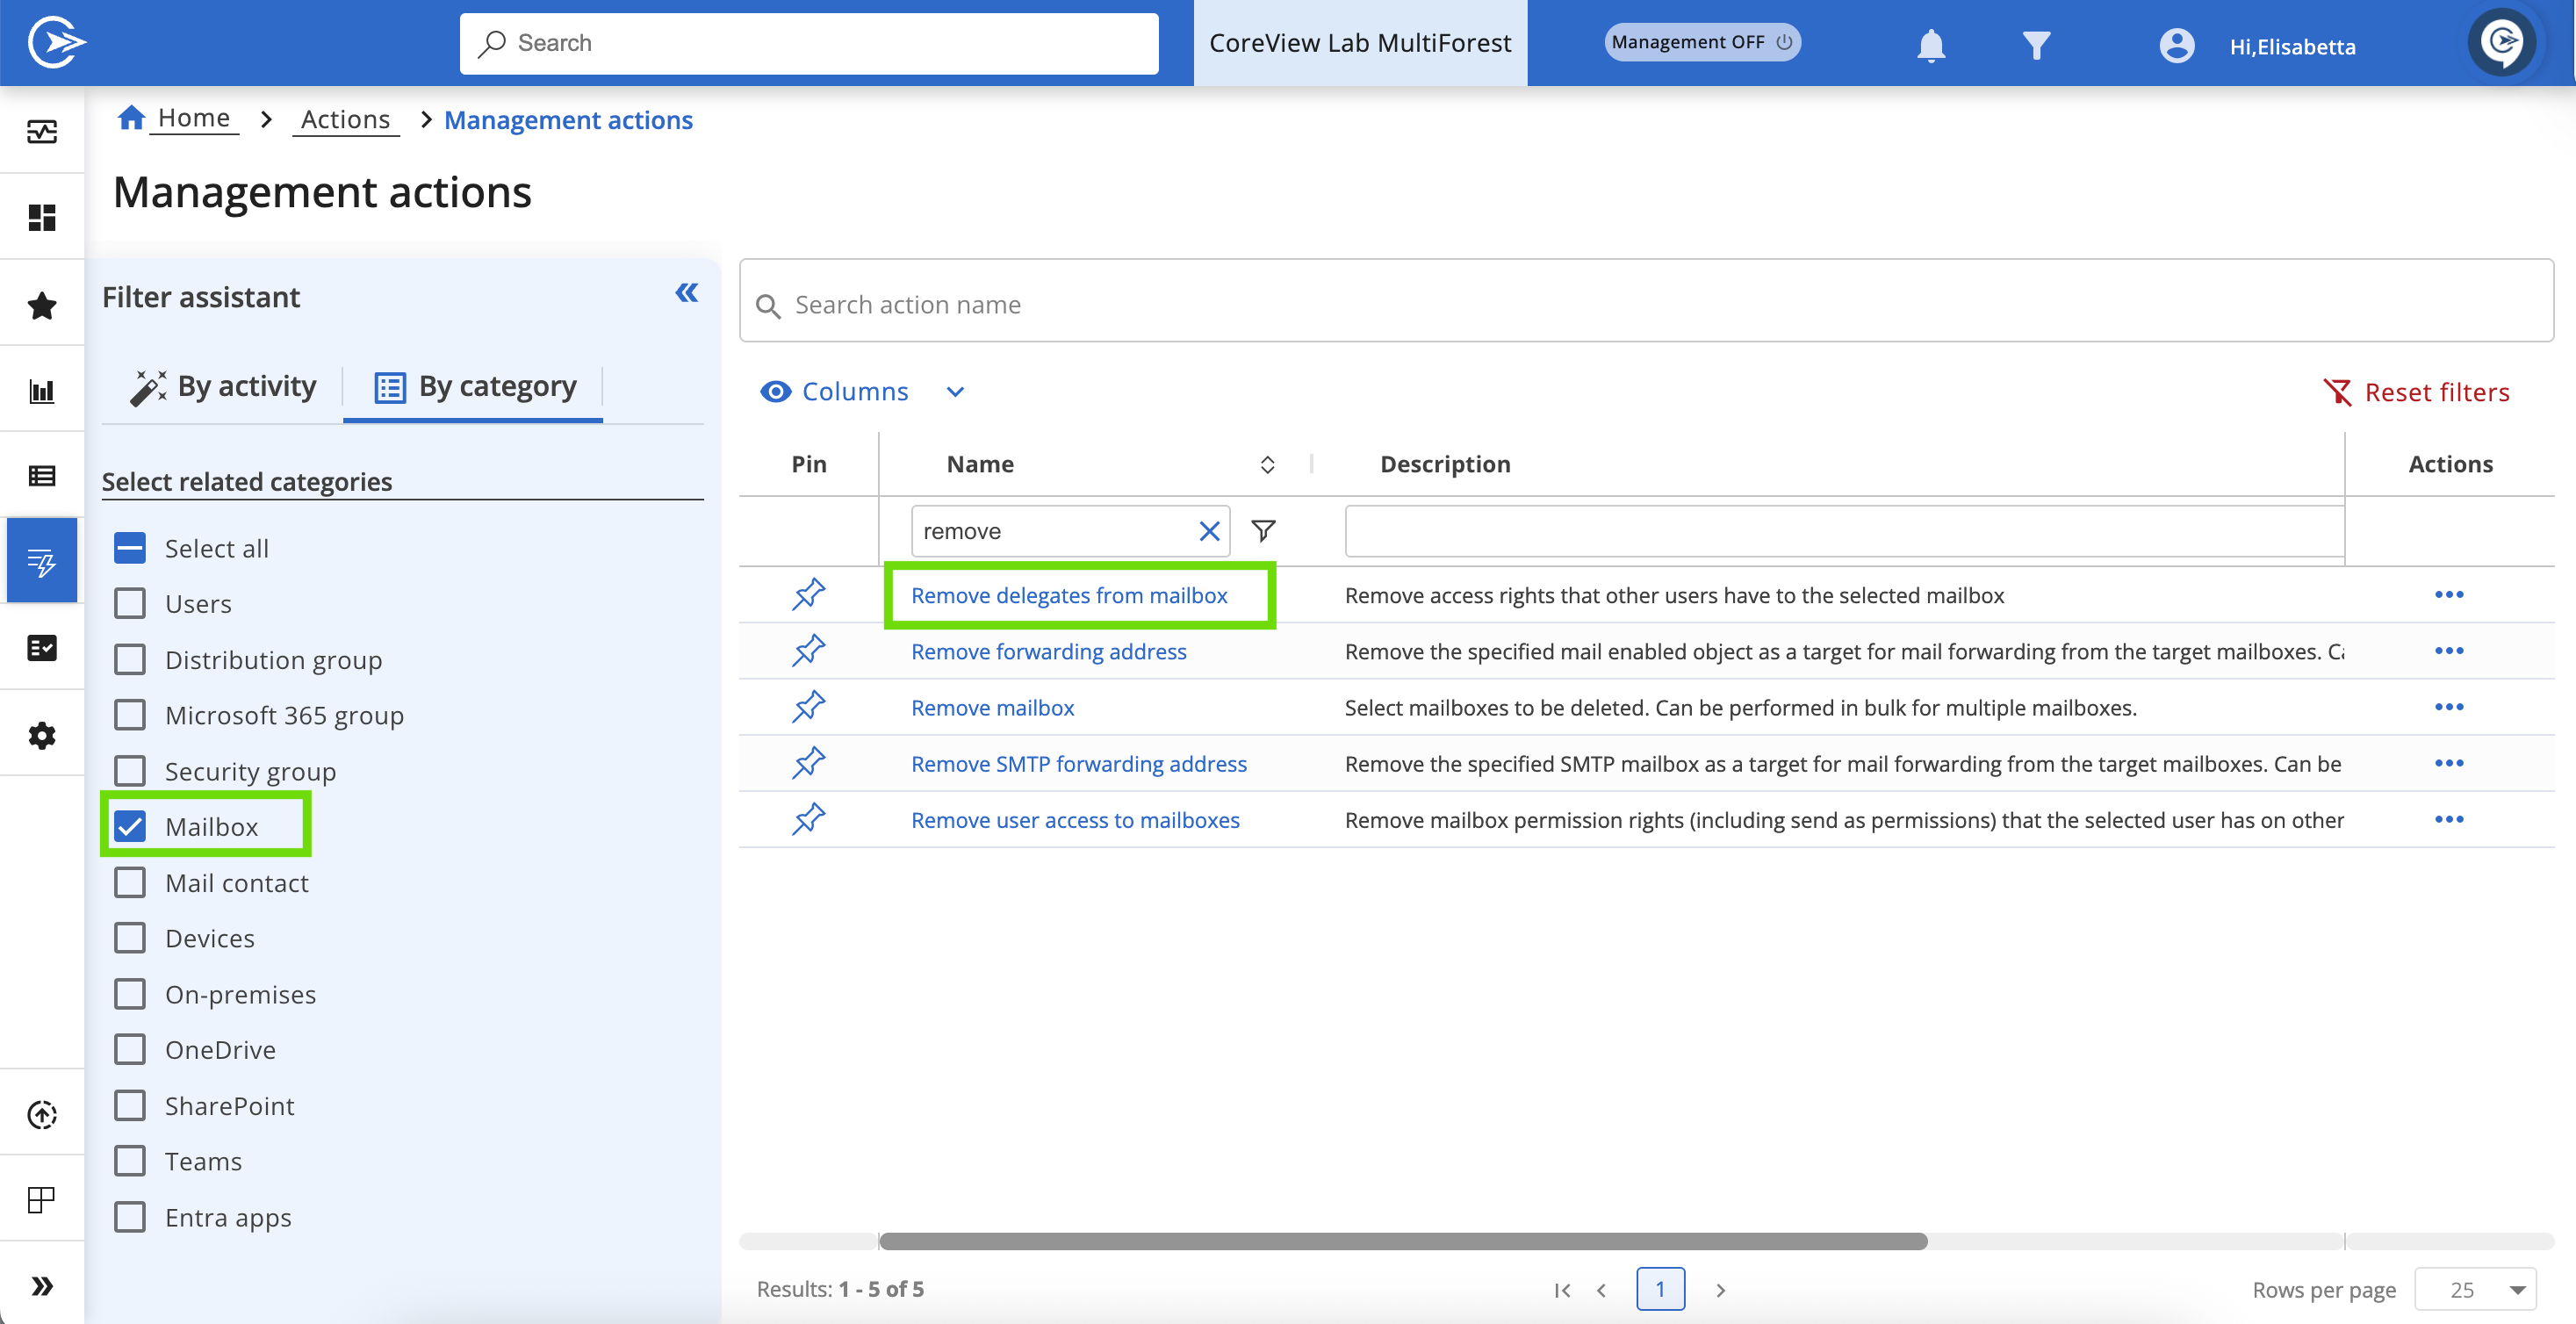
Task: Open the health monitor sidebar icon
Action: tap(42, 131)
